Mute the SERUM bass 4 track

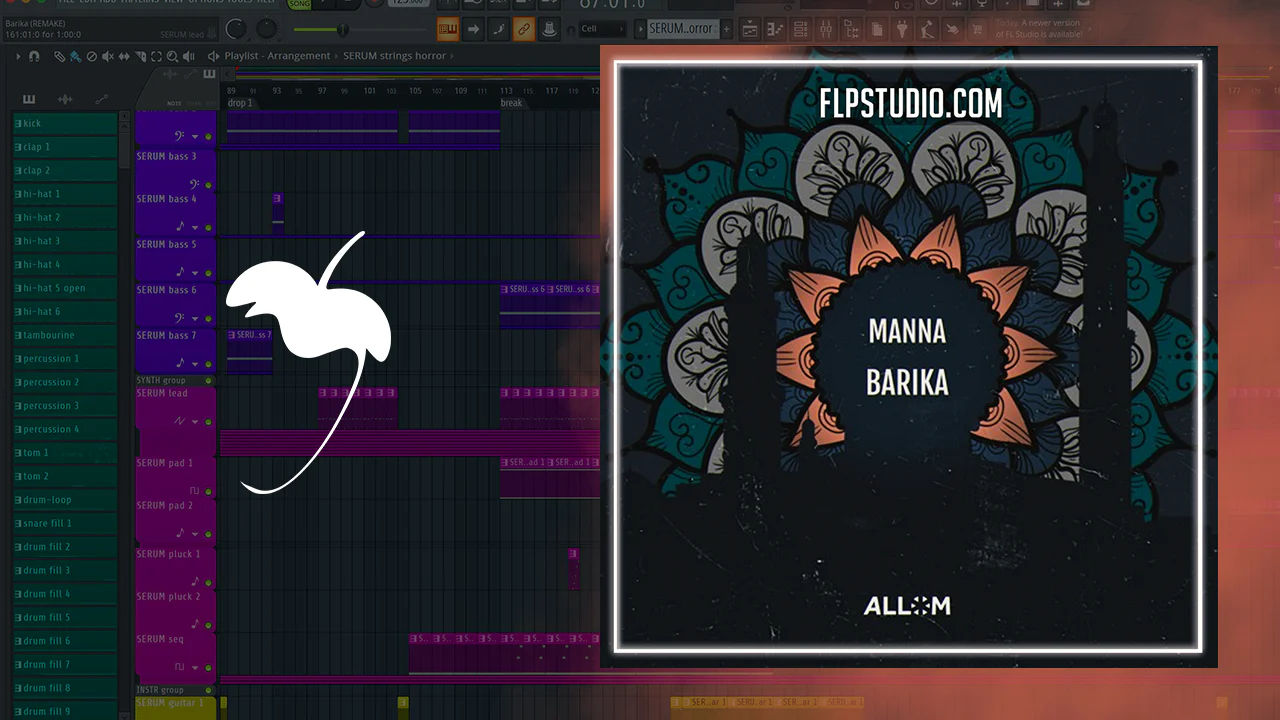[x=208, y=226]
